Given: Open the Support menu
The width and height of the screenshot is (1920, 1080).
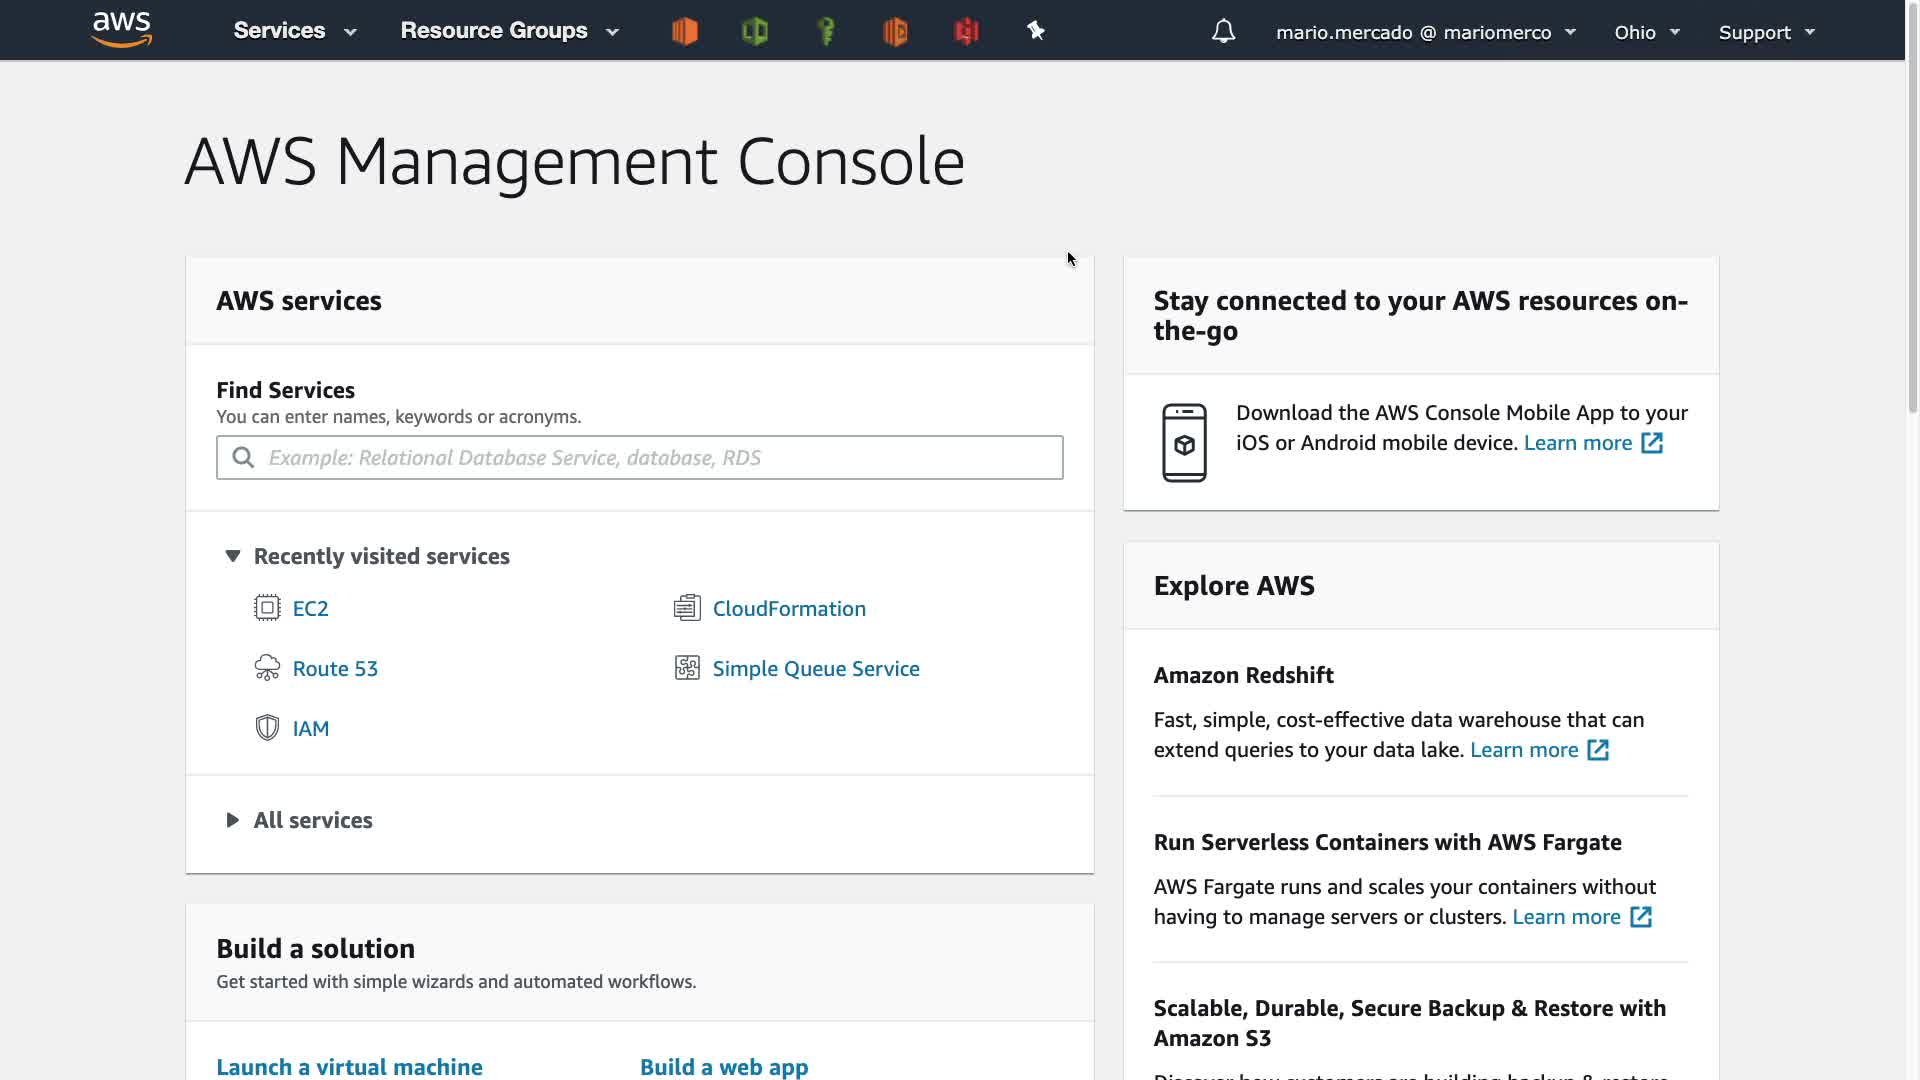Looking at the screenshot, I should tap(1766, 32).
